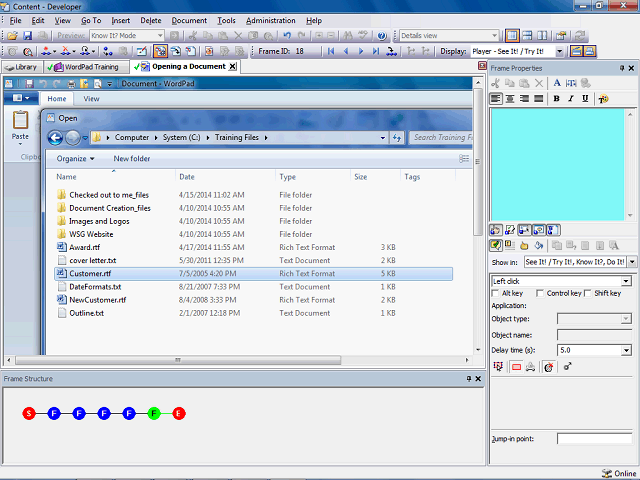Click the red rectangle action area icon

(516, 367)
